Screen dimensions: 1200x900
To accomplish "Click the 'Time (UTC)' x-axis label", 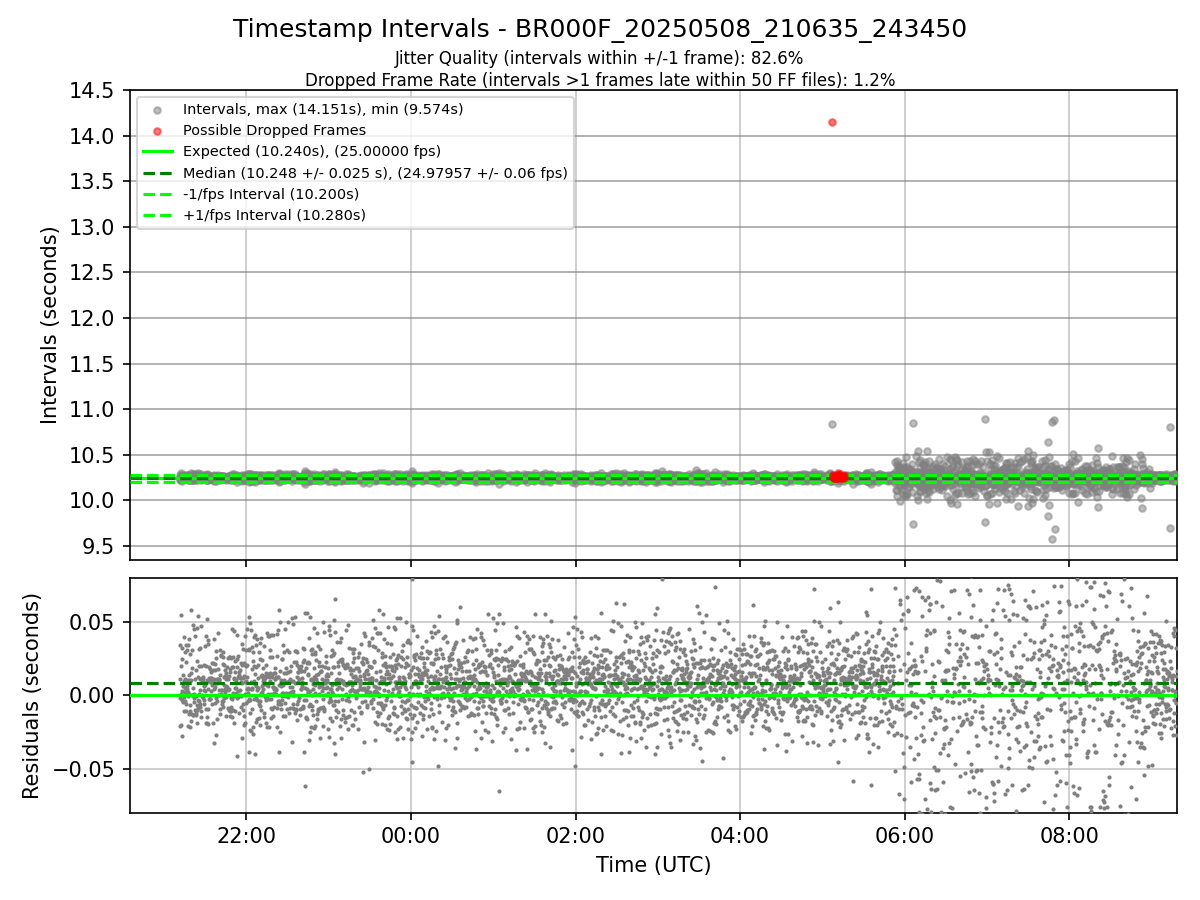I will tap(653, 865).
